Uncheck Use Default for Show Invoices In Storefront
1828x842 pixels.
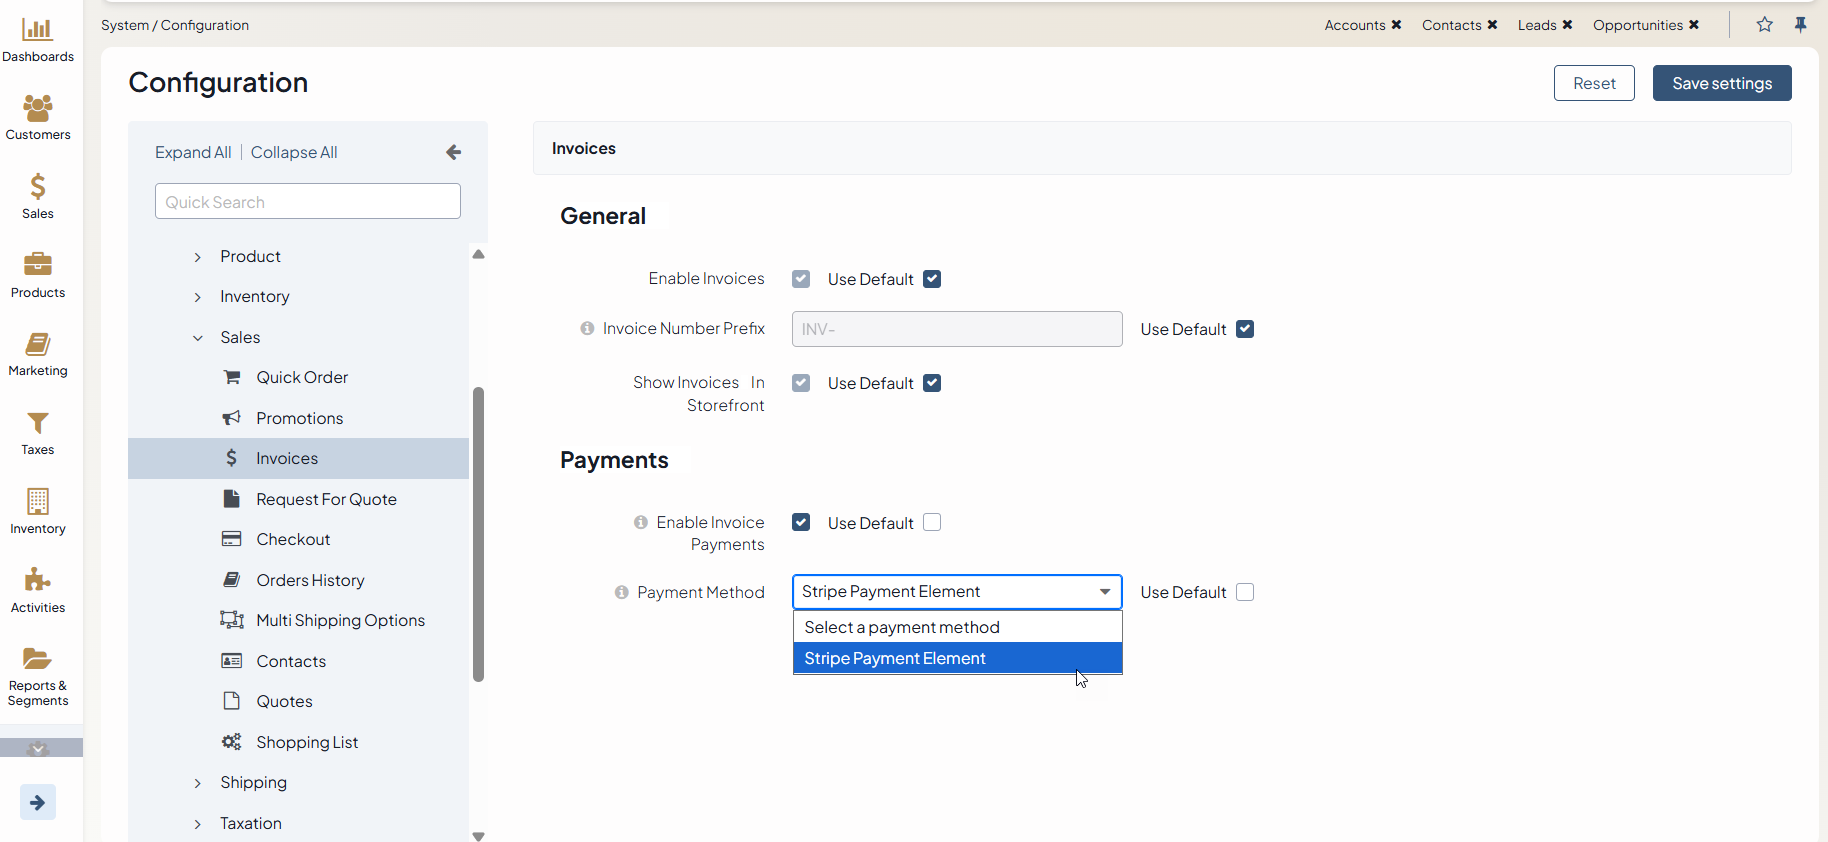click(932, 383)
